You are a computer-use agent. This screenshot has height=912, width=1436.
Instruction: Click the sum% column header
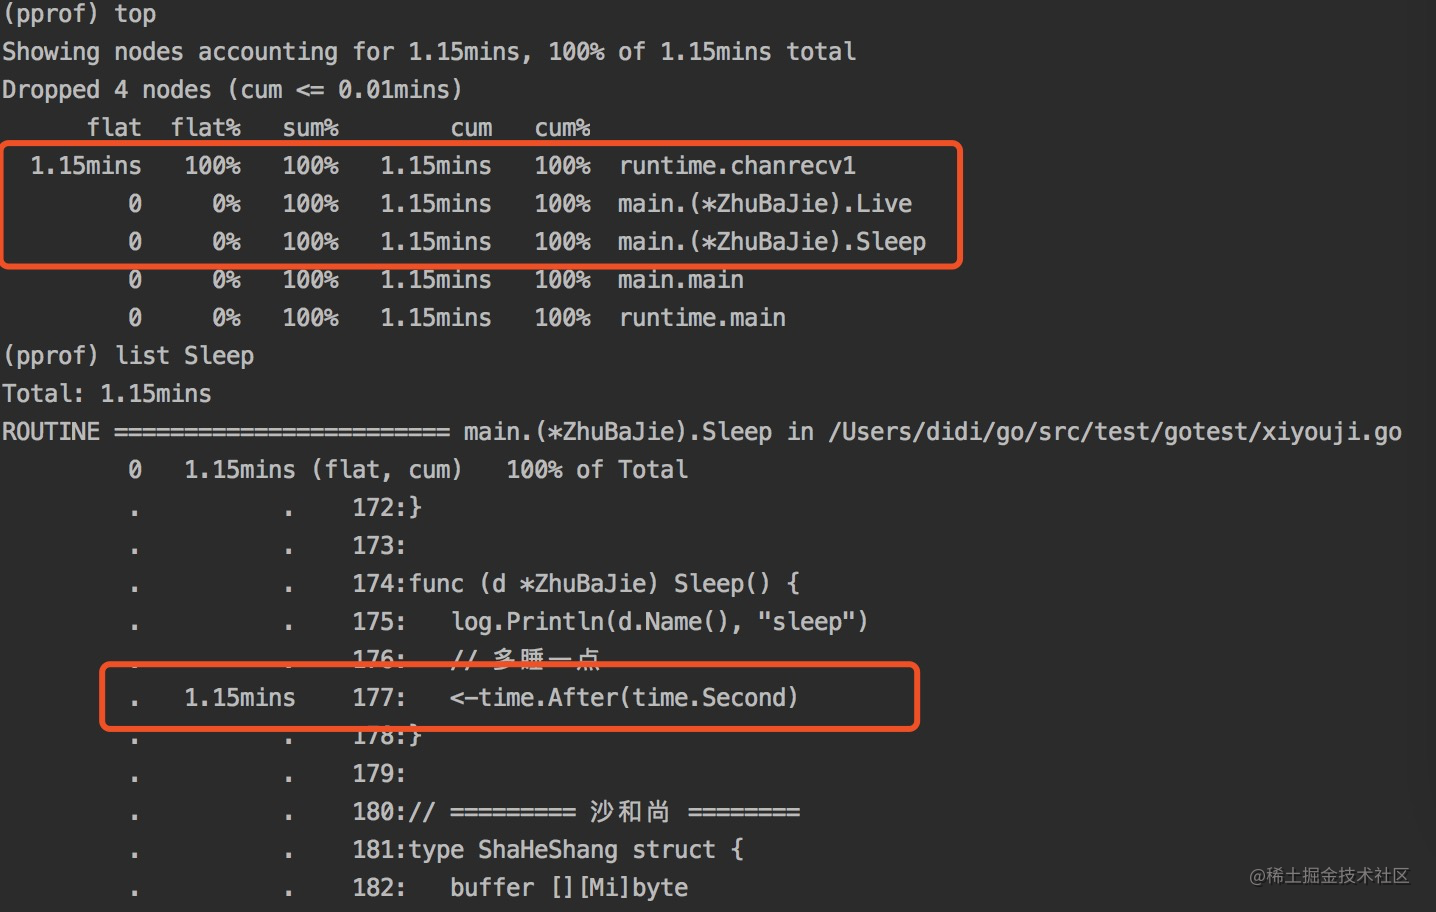(311, 127)
